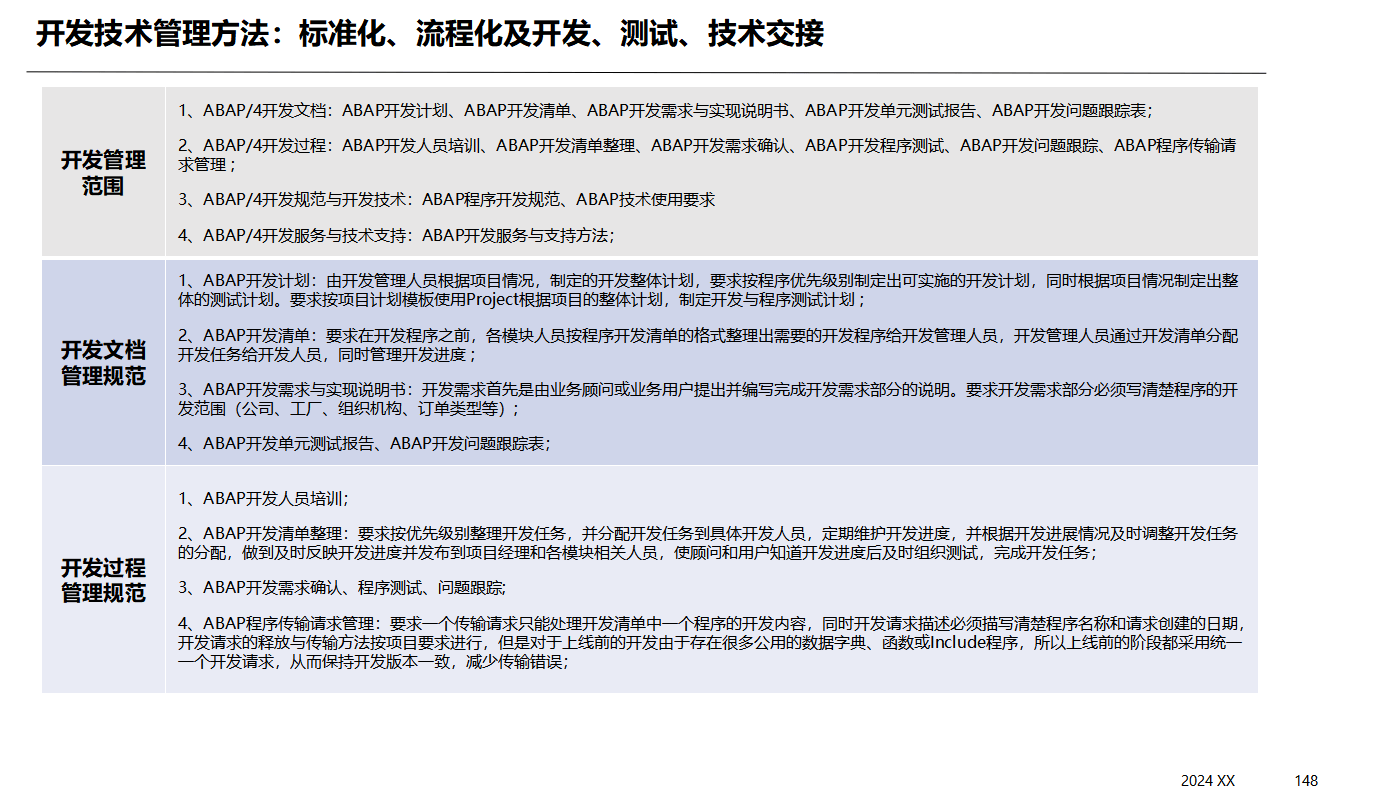Select the 开发文档管理规范 row header

click(x=103, y=363)
